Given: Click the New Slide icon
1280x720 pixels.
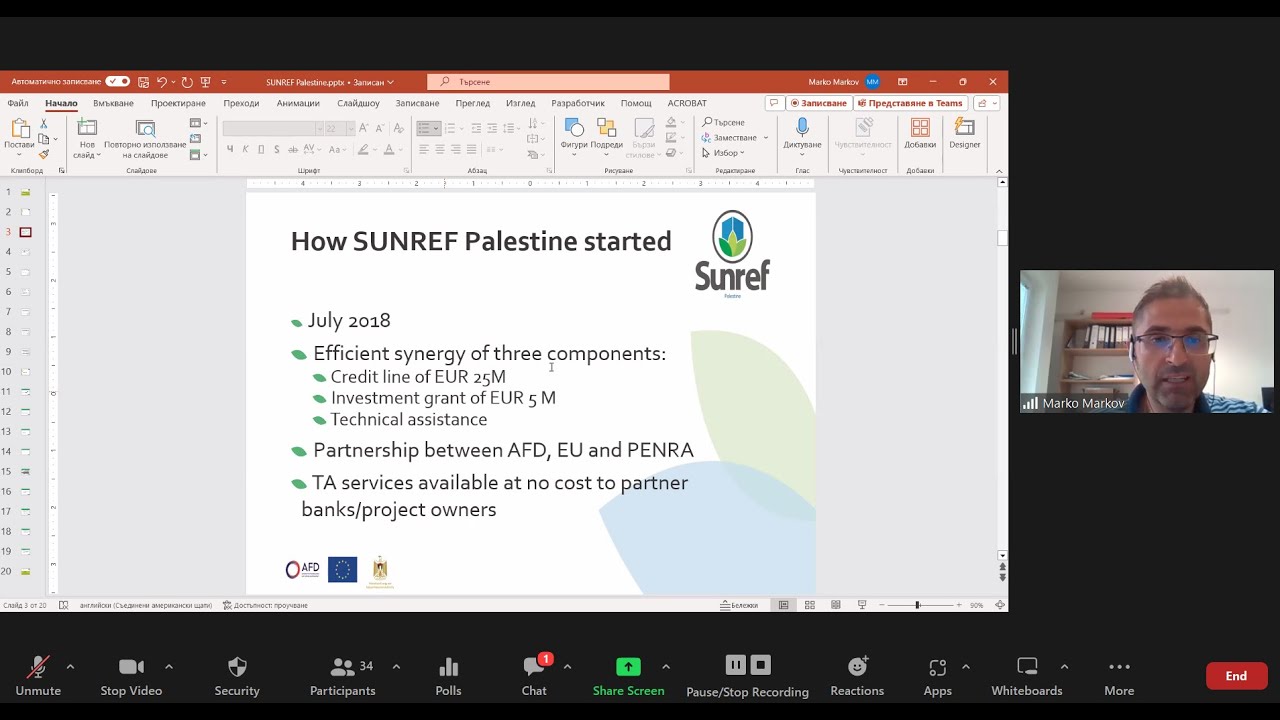Looking at the screenshot, I should point(87,127).
